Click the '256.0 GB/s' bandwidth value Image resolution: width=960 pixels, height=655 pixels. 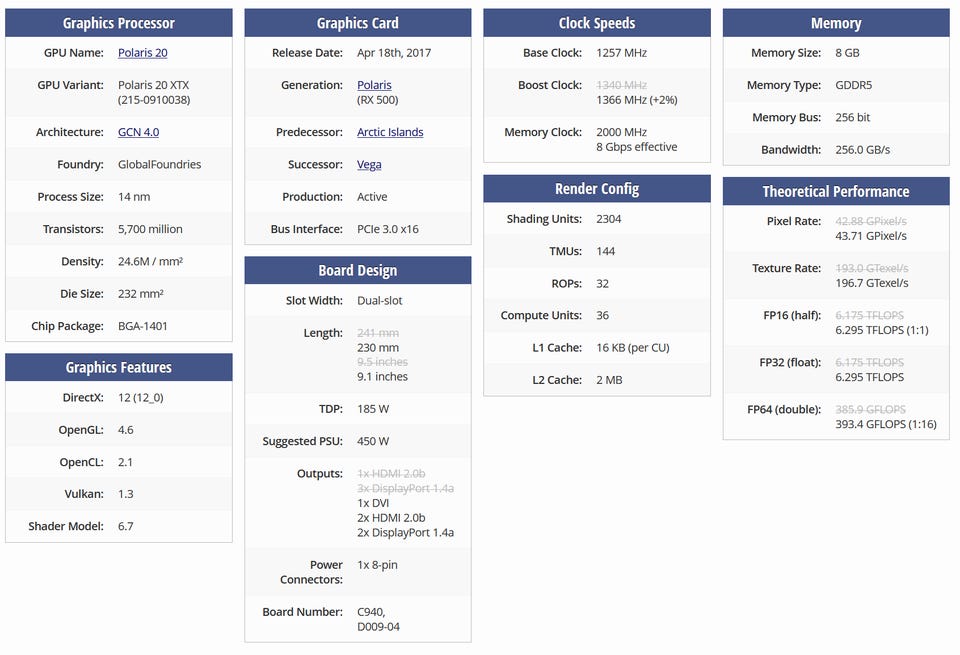click(x=863, y=150)
